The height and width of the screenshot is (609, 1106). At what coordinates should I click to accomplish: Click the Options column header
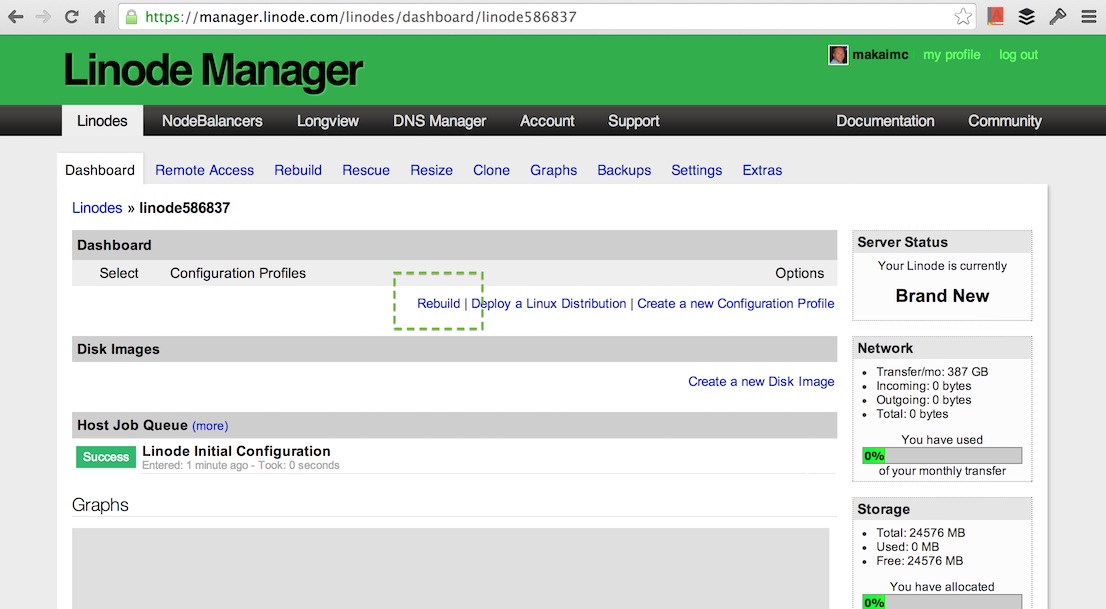coord(800,273)
